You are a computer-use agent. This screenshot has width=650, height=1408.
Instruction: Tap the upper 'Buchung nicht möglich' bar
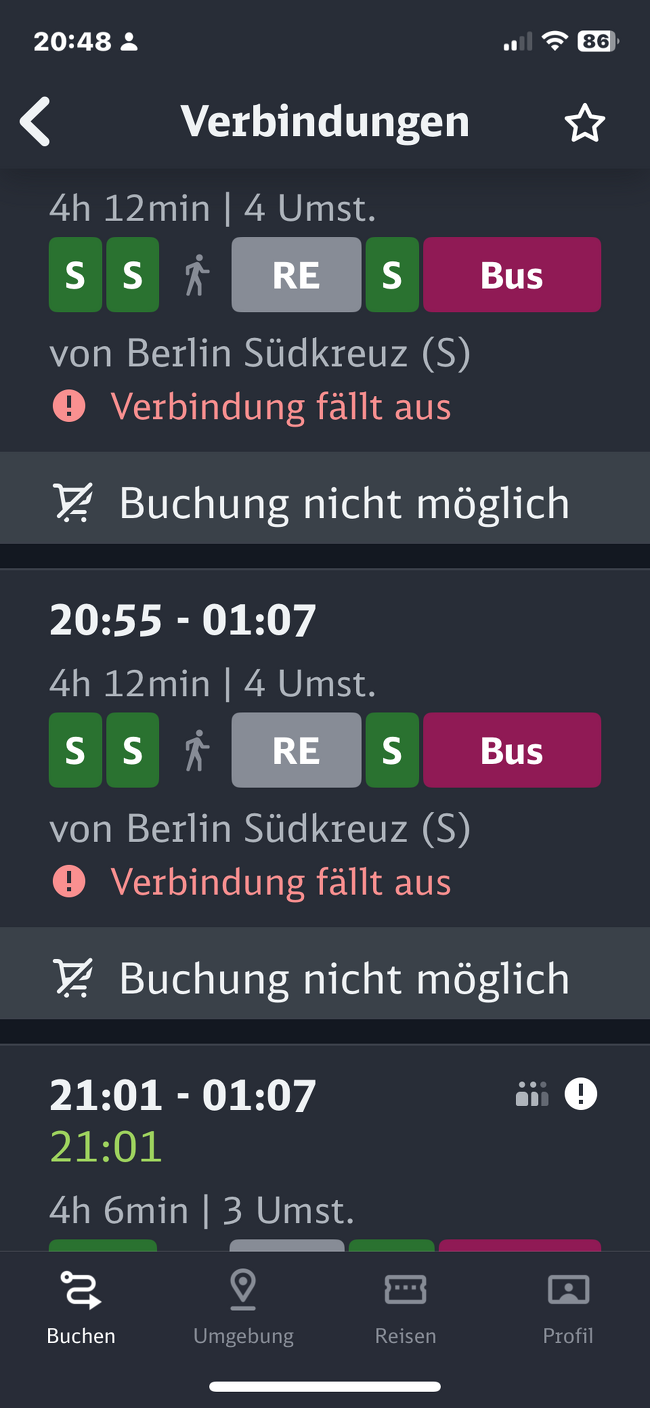click(x=325, y=503)
